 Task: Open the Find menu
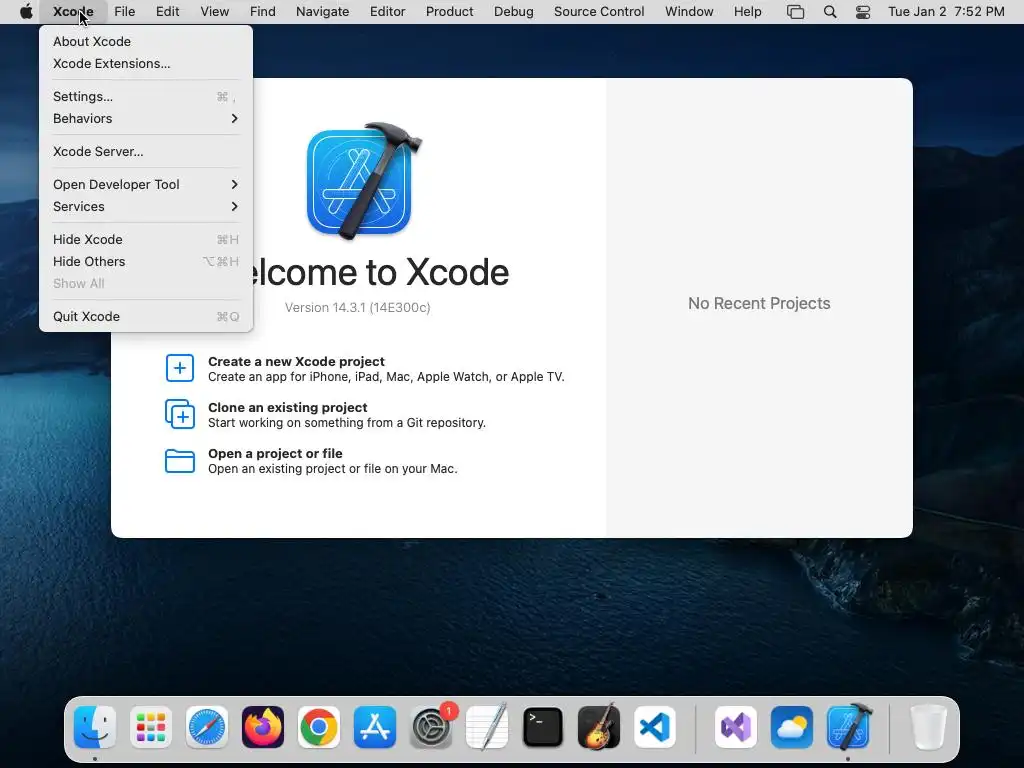click(x=263, y=11)
